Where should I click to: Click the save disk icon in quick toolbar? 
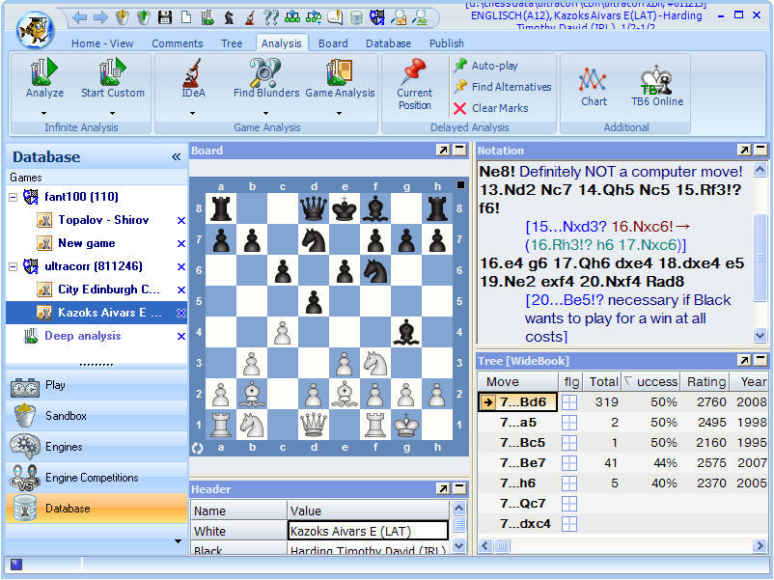click(164, 17)
